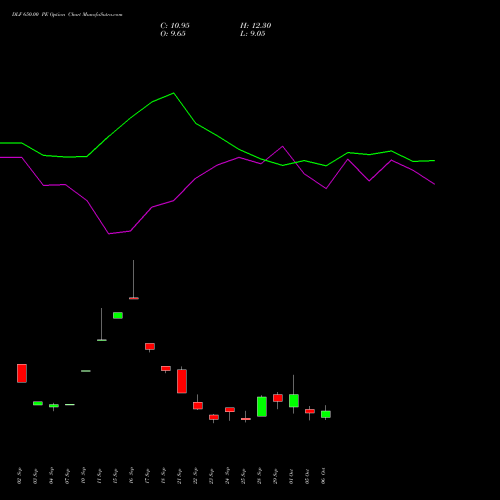Click the tall green candle above 28 Sep
Screen dimensions: 500x500
pos(262,407)
